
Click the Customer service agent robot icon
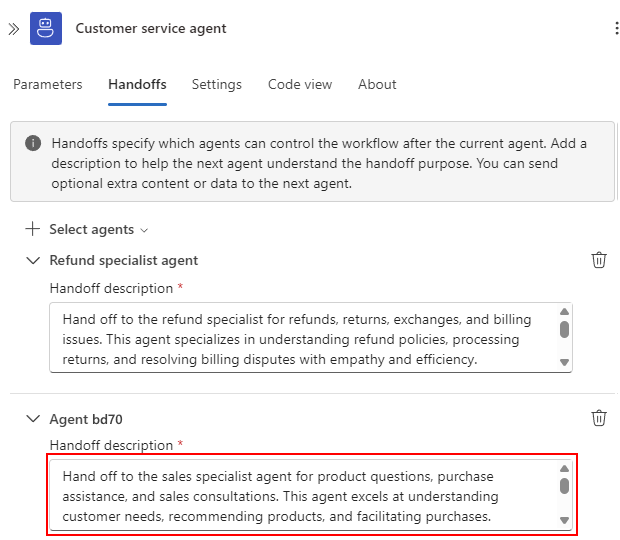click(46, 28)
